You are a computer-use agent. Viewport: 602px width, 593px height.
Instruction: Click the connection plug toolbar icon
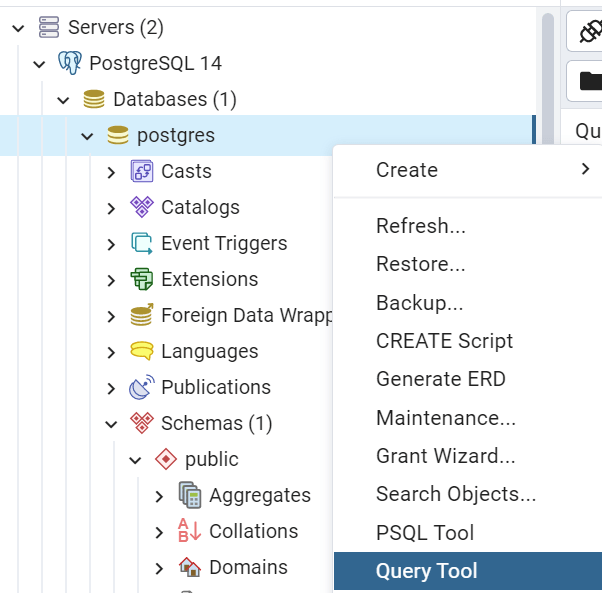[x=590, y=31]
